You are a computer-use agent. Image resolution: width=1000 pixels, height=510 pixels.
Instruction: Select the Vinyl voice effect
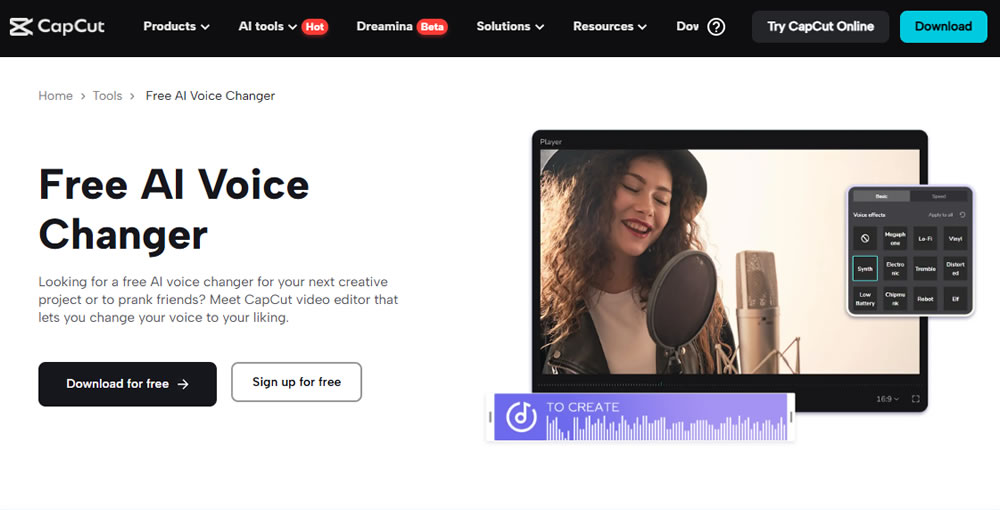pos(955,238)
